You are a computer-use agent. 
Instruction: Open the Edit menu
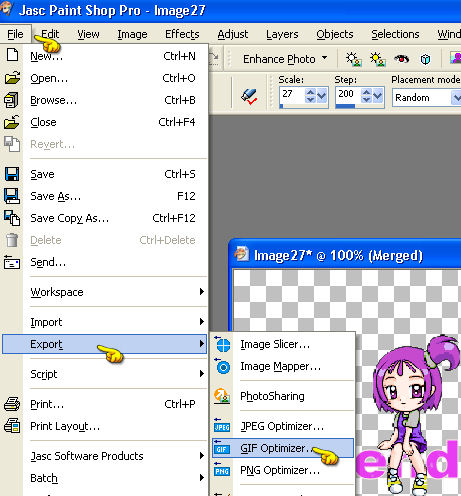pyautogui.click(x=50, y=34)
